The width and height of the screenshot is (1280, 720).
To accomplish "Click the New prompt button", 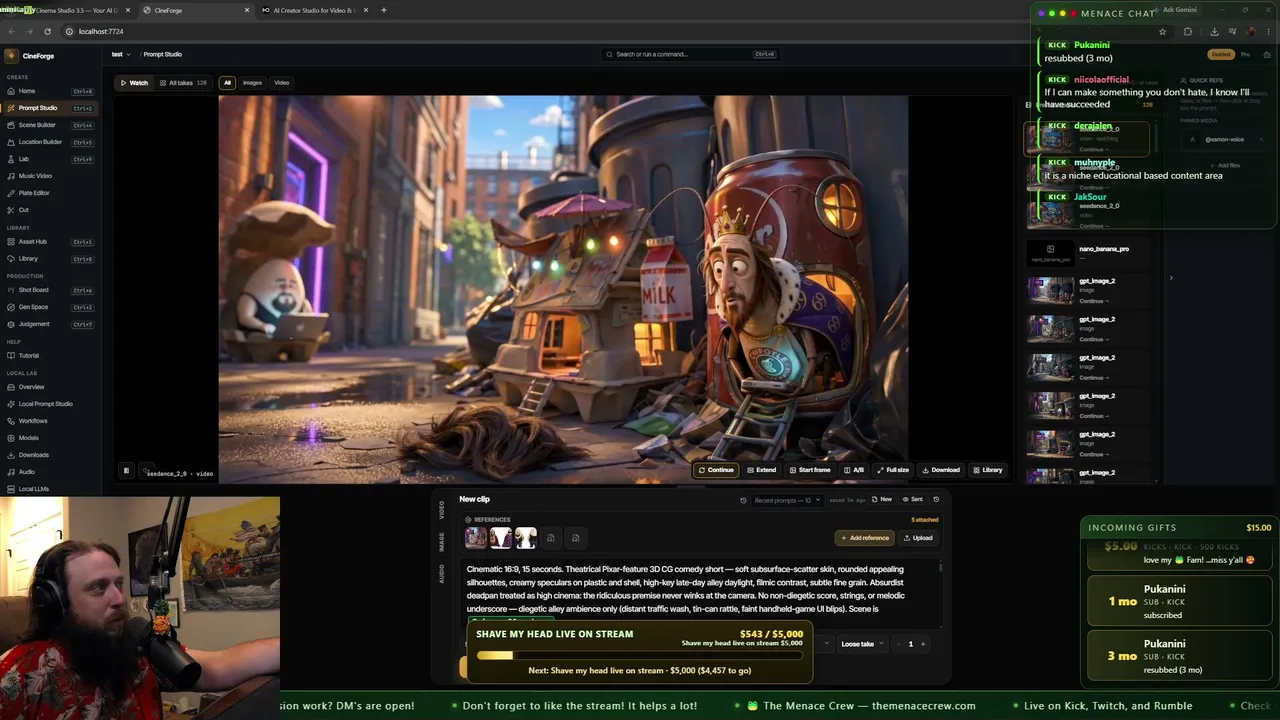I will [x=882, y=500].
